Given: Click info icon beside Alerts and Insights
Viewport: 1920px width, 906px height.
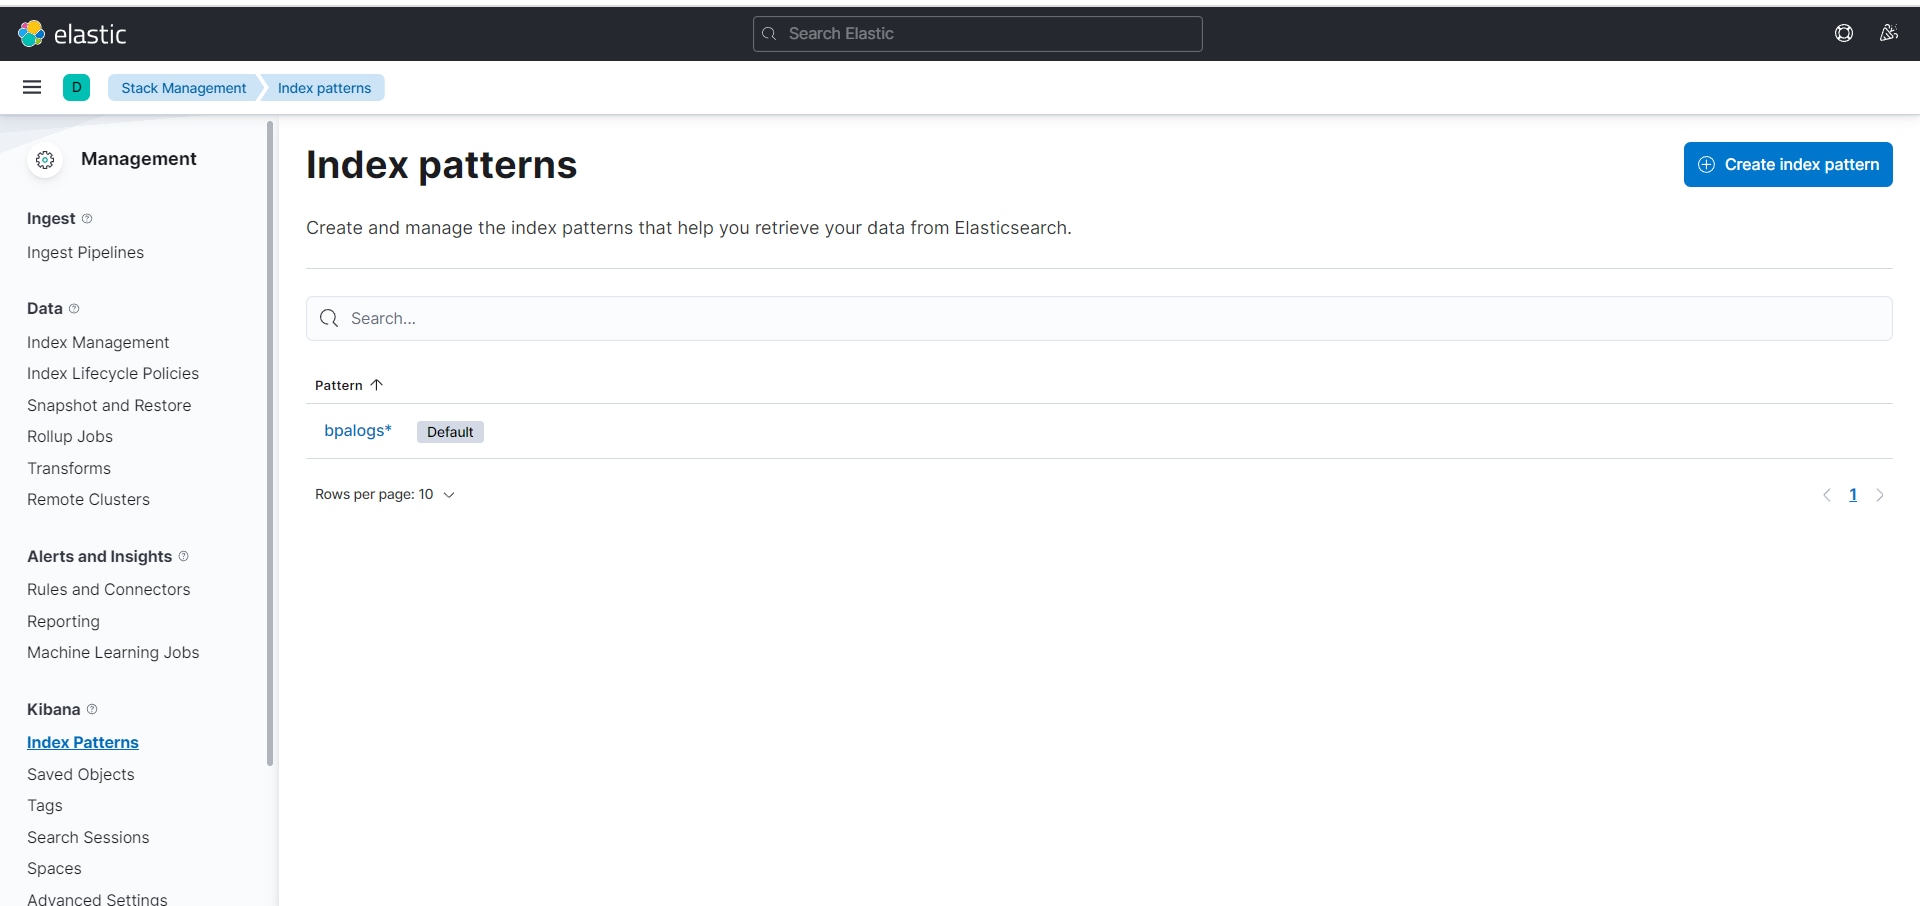Looking at the screenshot, I should click(183, 556).
